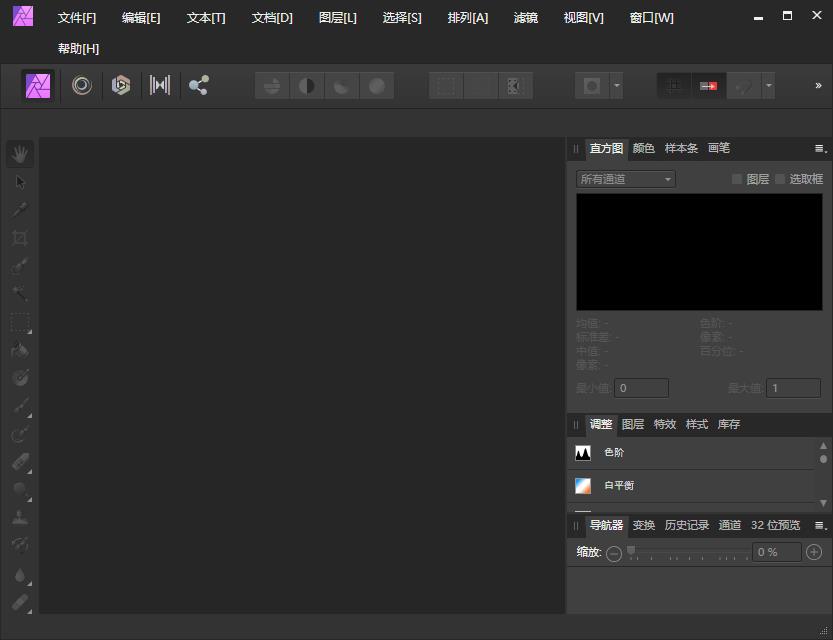833x640 pixels.
Task: Click the 最小值 input field
Action: [x=641, y=388]
